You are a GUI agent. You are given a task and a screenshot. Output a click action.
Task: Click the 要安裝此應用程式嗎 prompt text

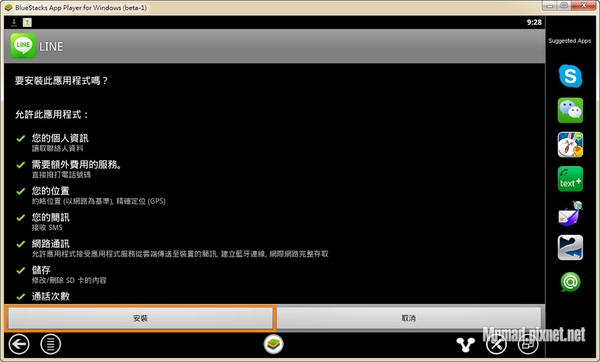61,80
